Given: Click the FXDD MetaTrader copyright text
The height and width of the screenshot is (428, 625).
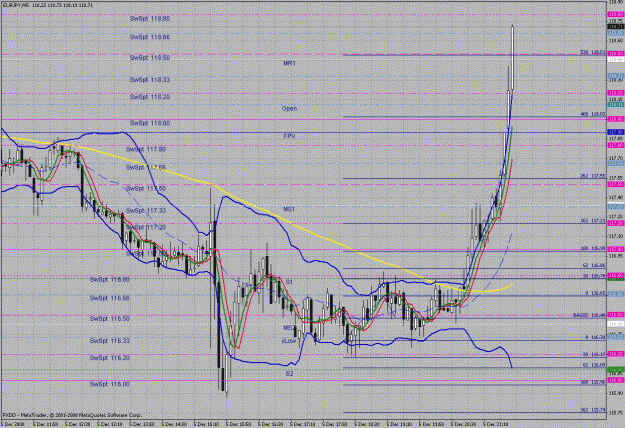Looking at the screenshot, I should tap(73, 415).
